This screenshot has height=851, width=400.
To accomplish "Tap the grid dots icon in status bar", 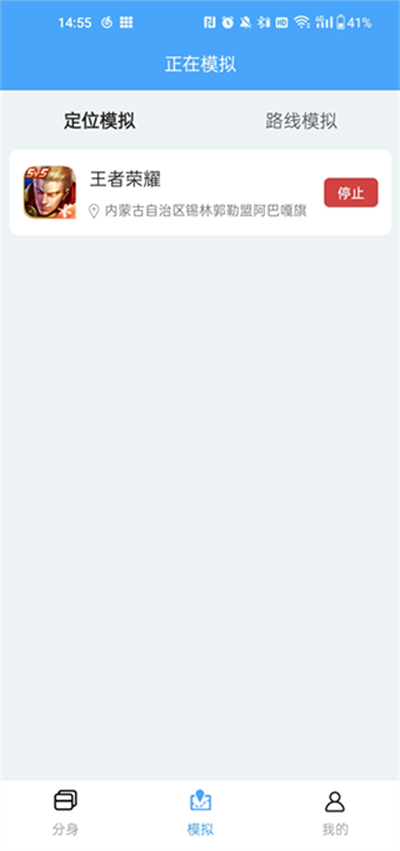I will (x=126, y=22).
